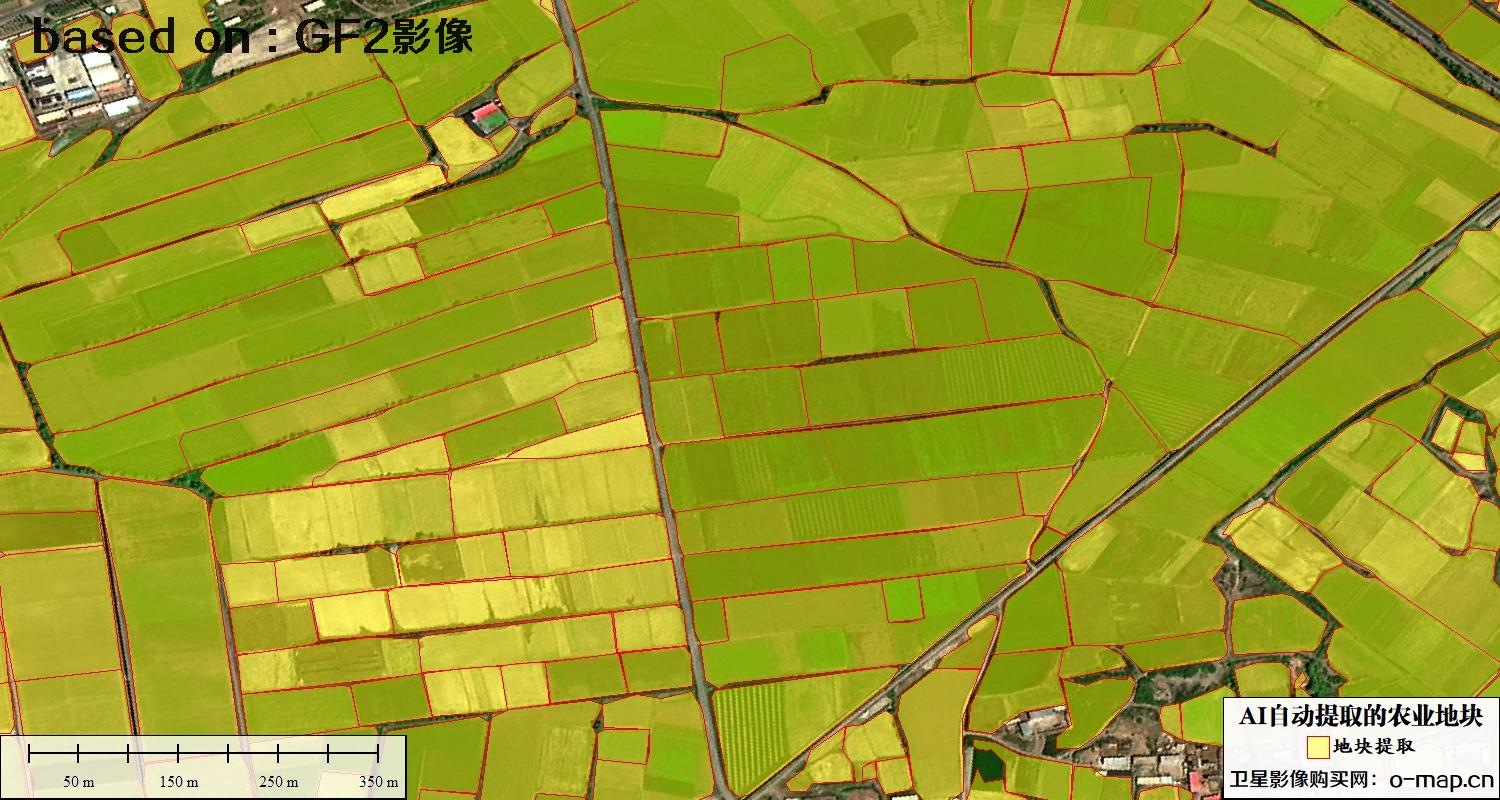Click the 350 m scale bar label
1500x800 pixels.
pos(378,782)
